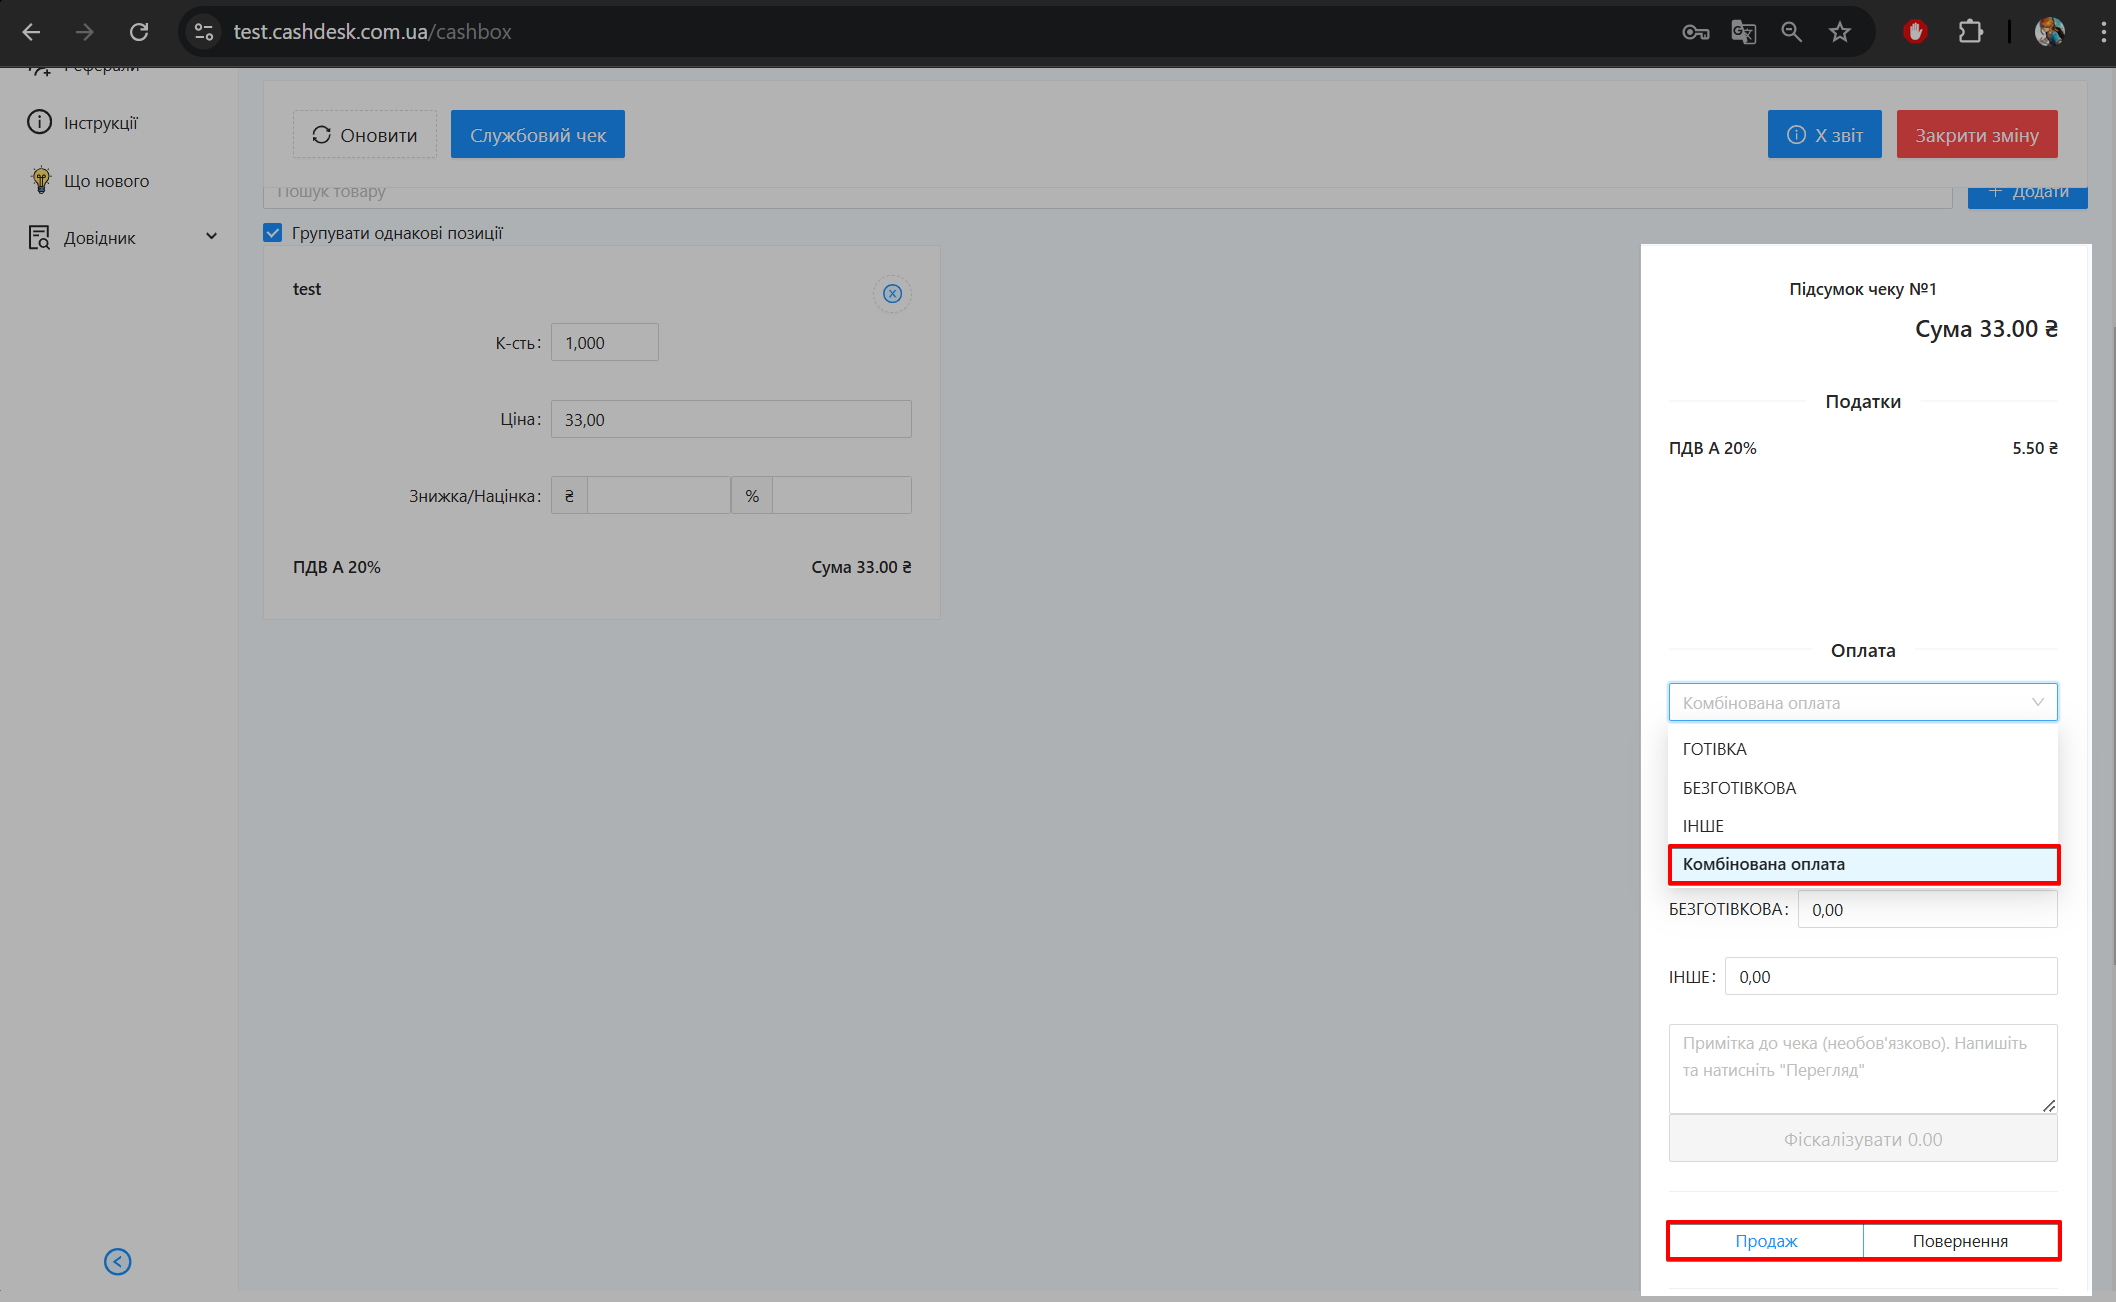Click the Службовий чек button

pos(538,135)
